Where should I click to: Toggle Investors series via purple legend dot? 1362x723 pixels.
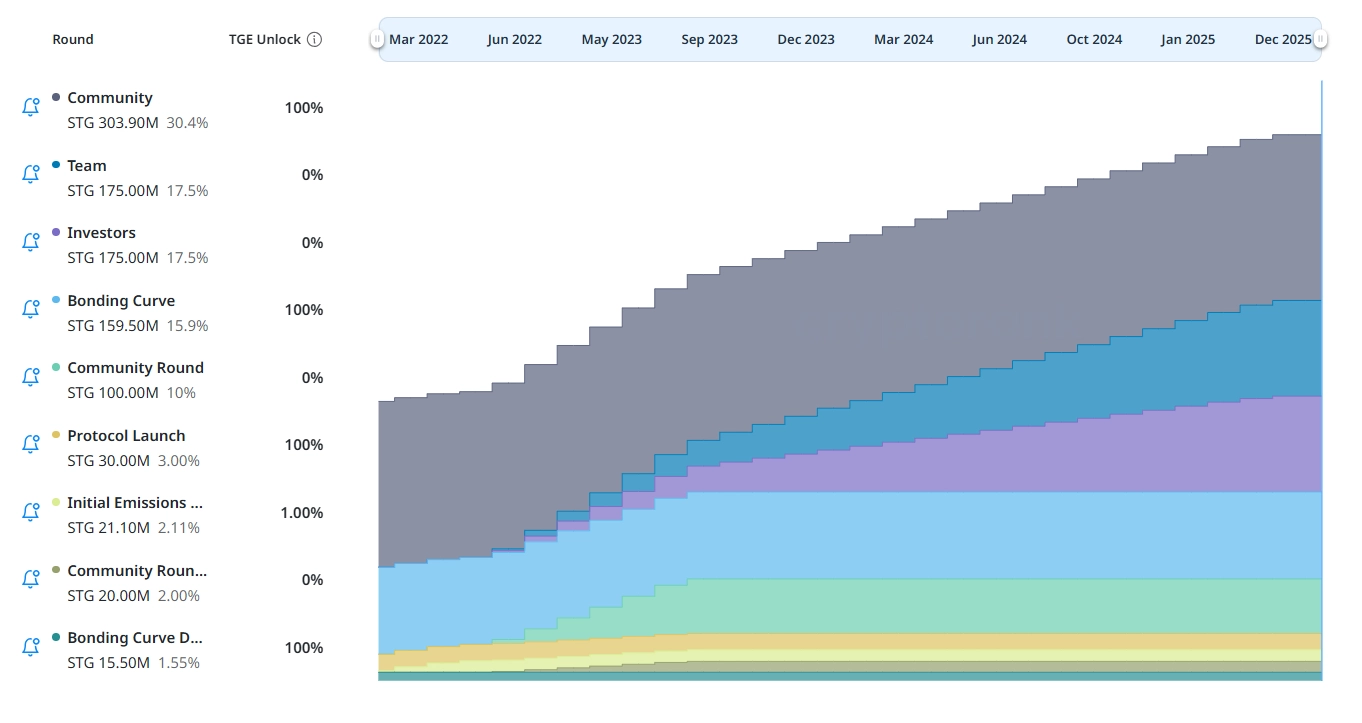(x=56, y=233)
